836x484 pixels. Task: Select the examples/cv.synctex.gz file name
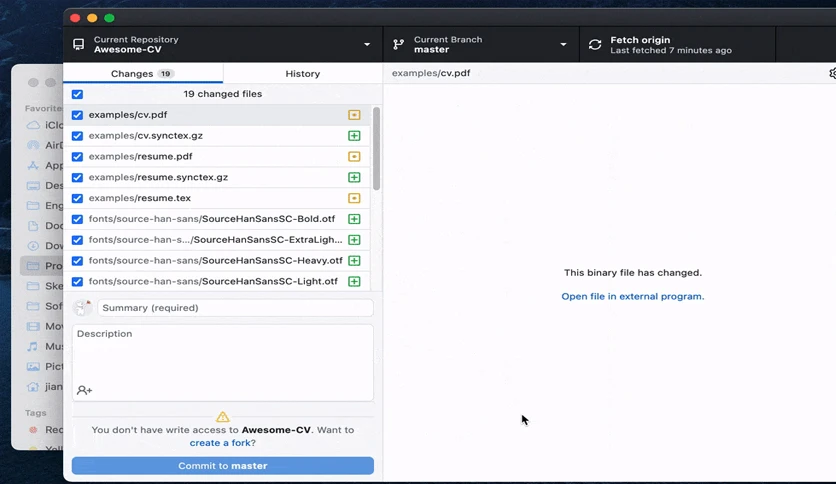(x=146, y=135)
